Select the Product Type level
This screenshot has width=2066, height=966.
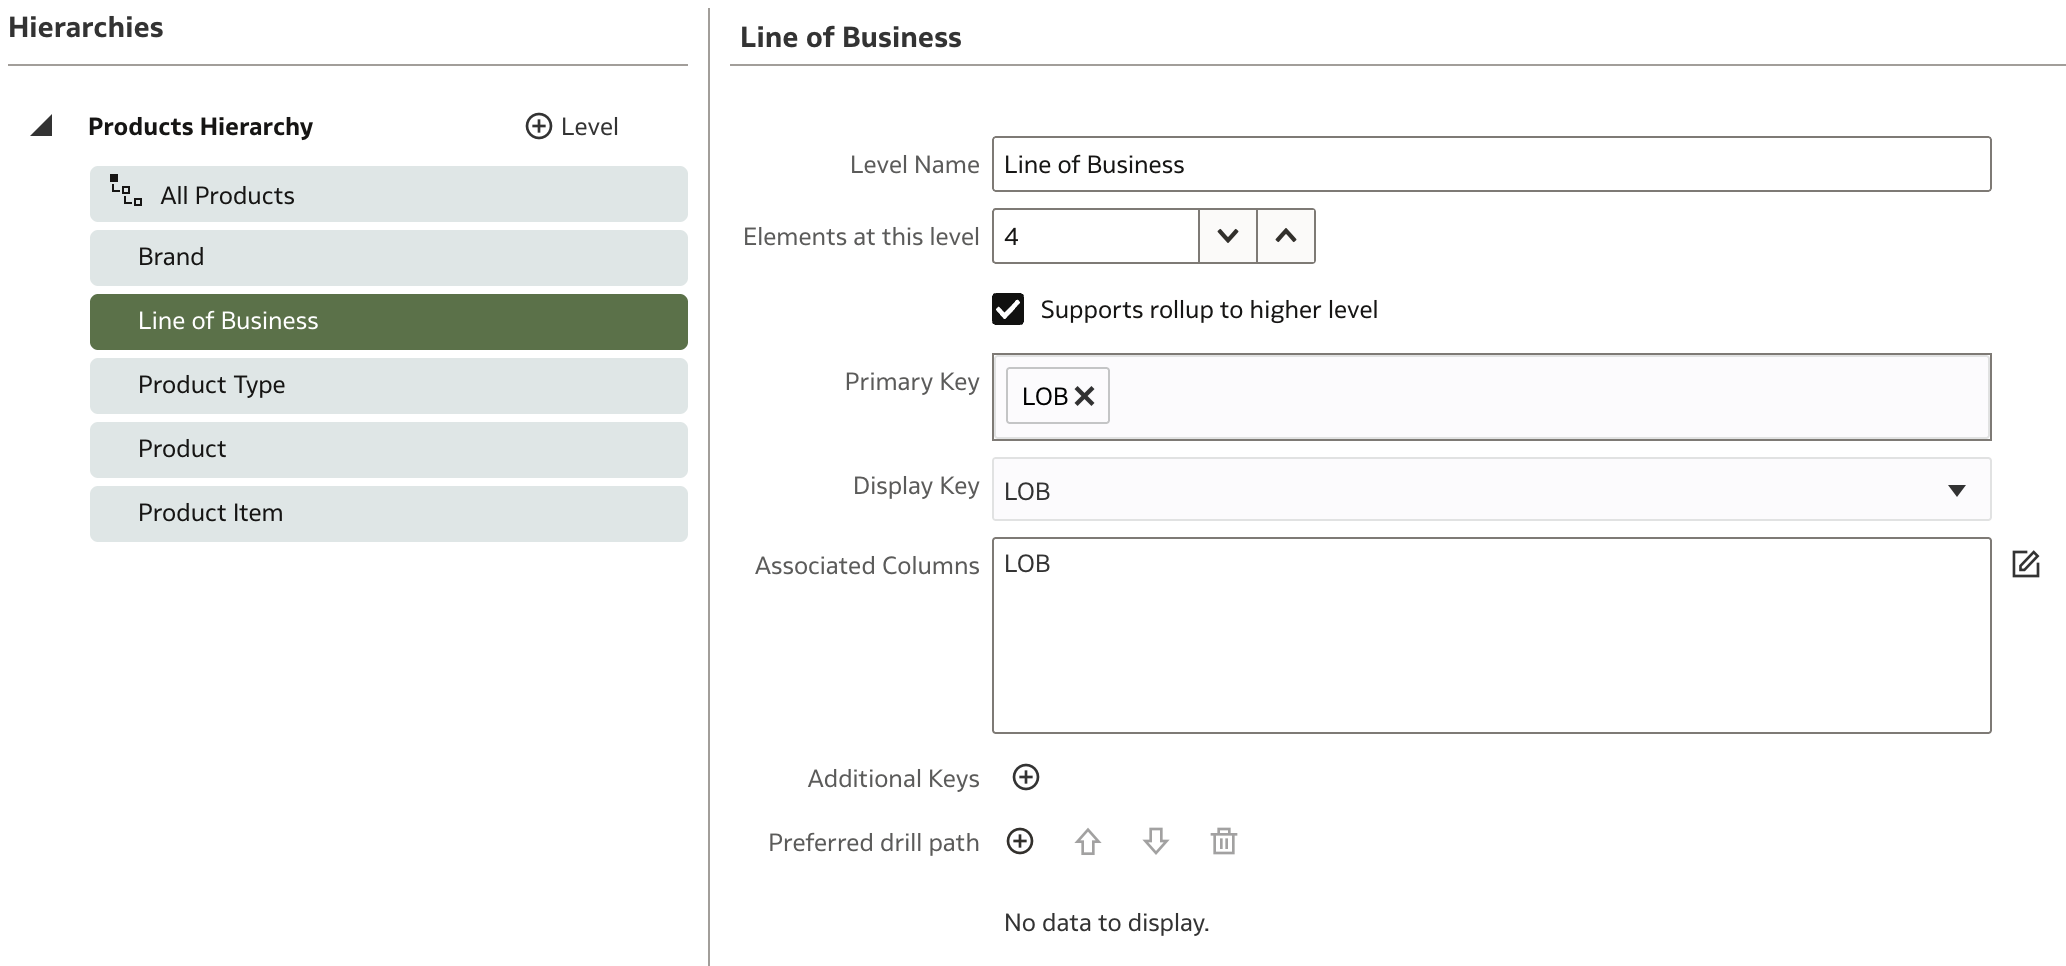click(x=389, y=386)
